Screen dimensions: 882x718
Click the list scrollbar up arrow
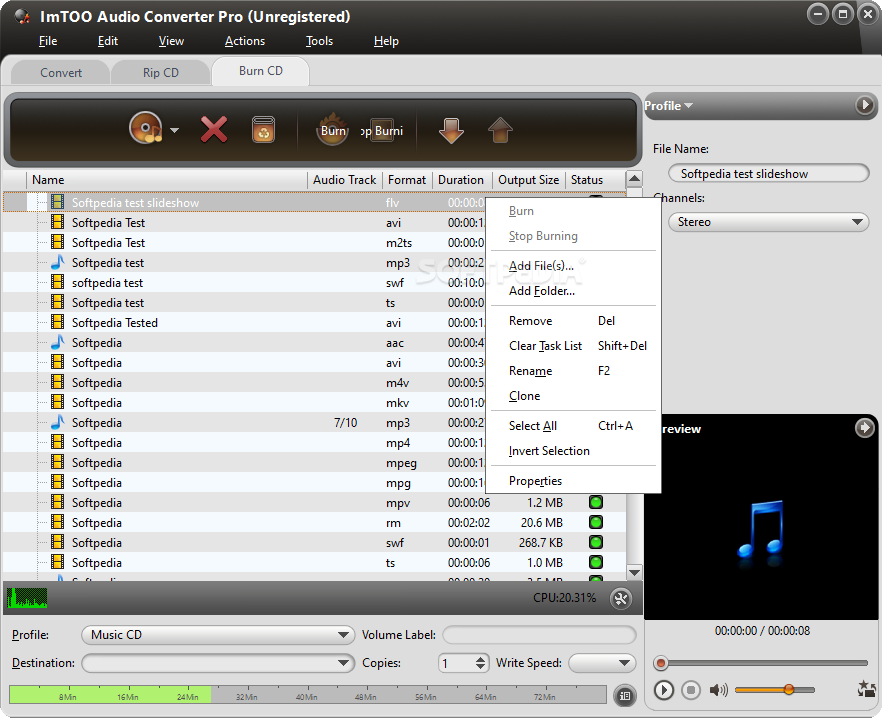634,179
